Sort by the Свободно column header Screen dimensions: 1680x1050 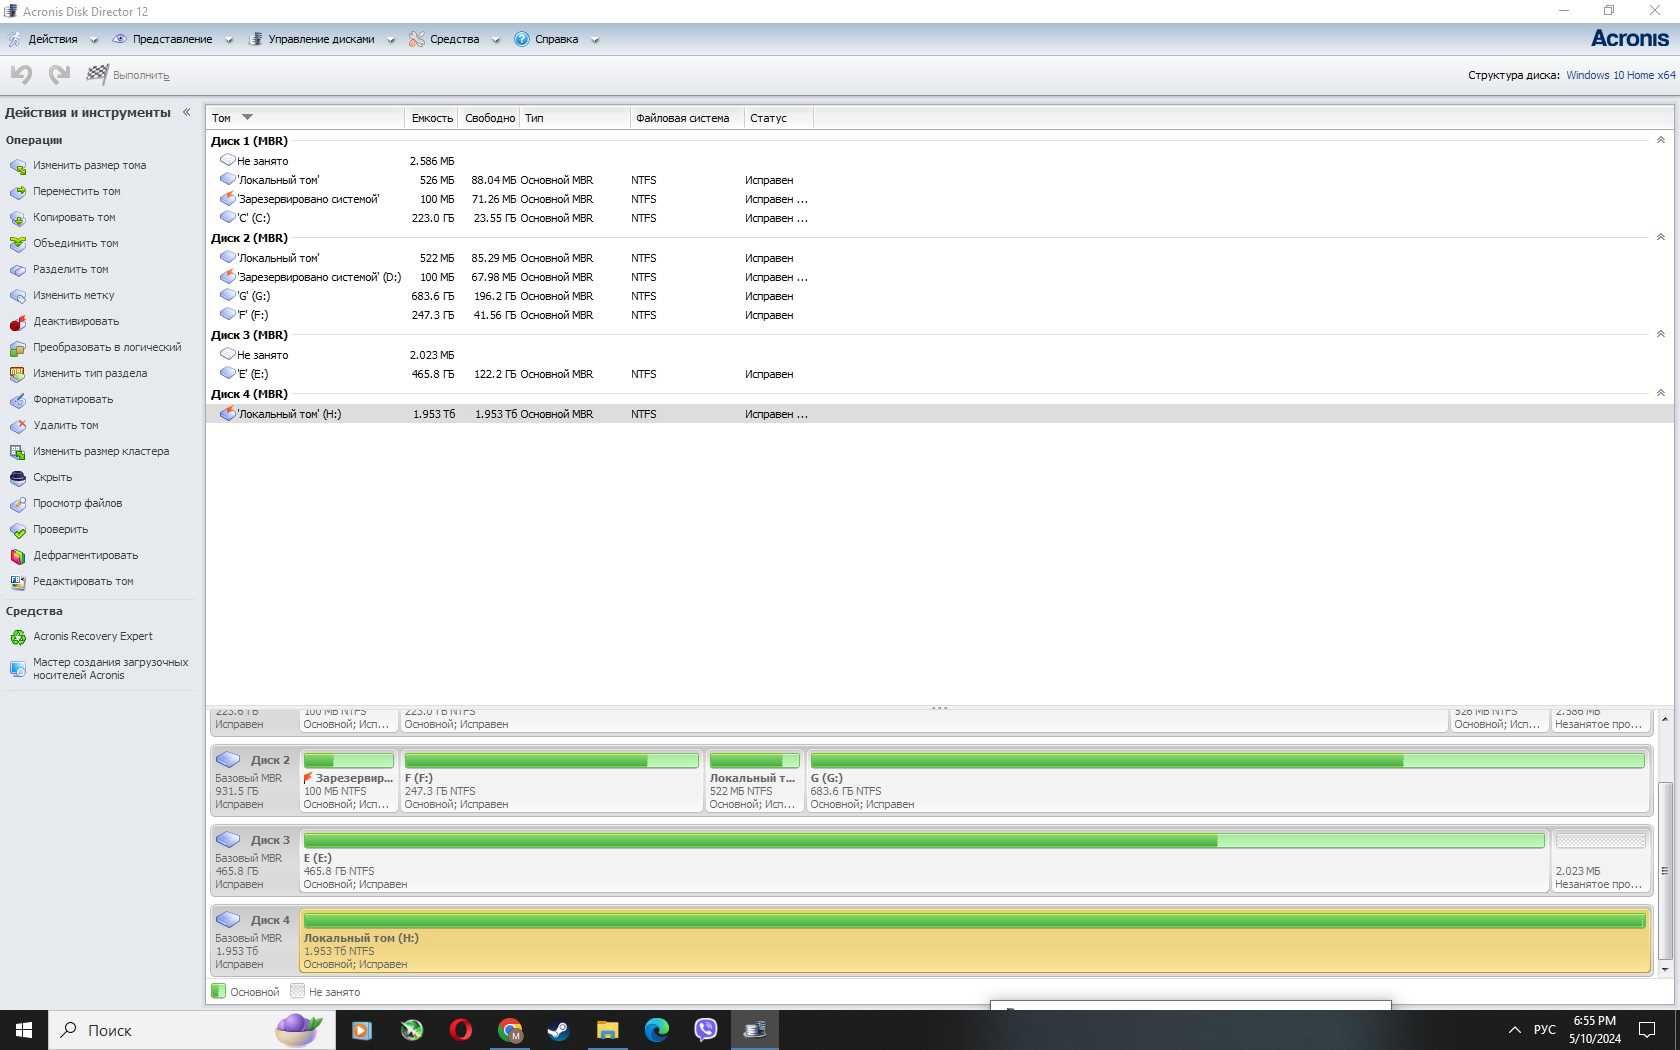pos(489,118)
